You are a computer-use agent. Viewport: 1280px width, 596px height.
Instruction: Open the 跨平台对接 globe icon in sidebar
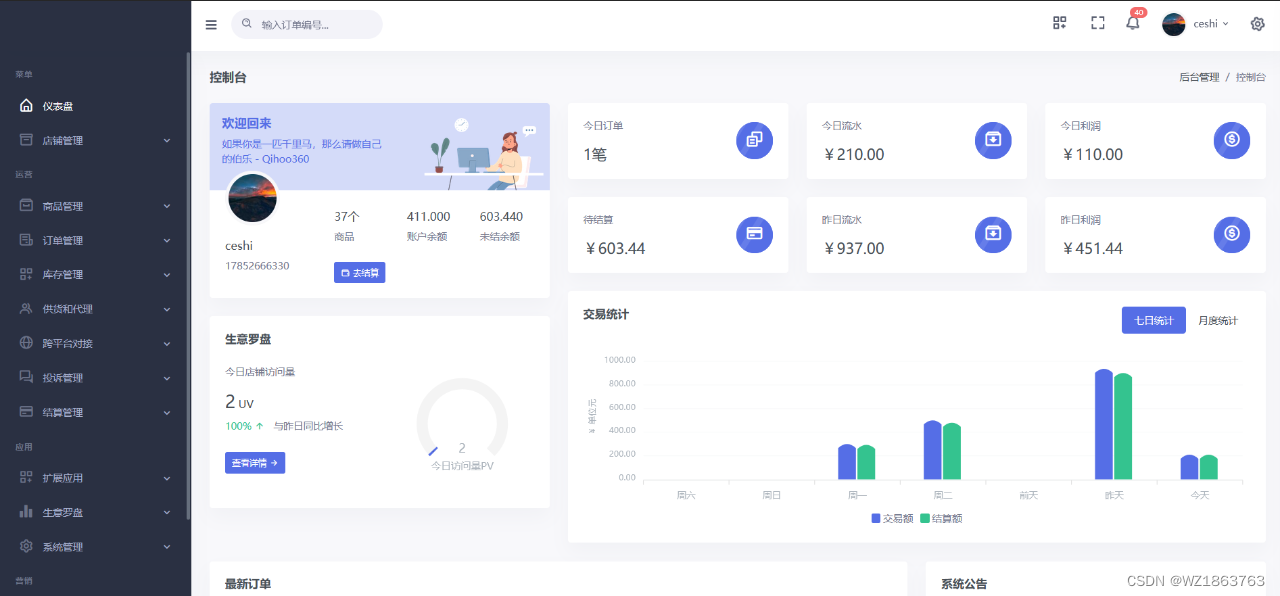25,343
